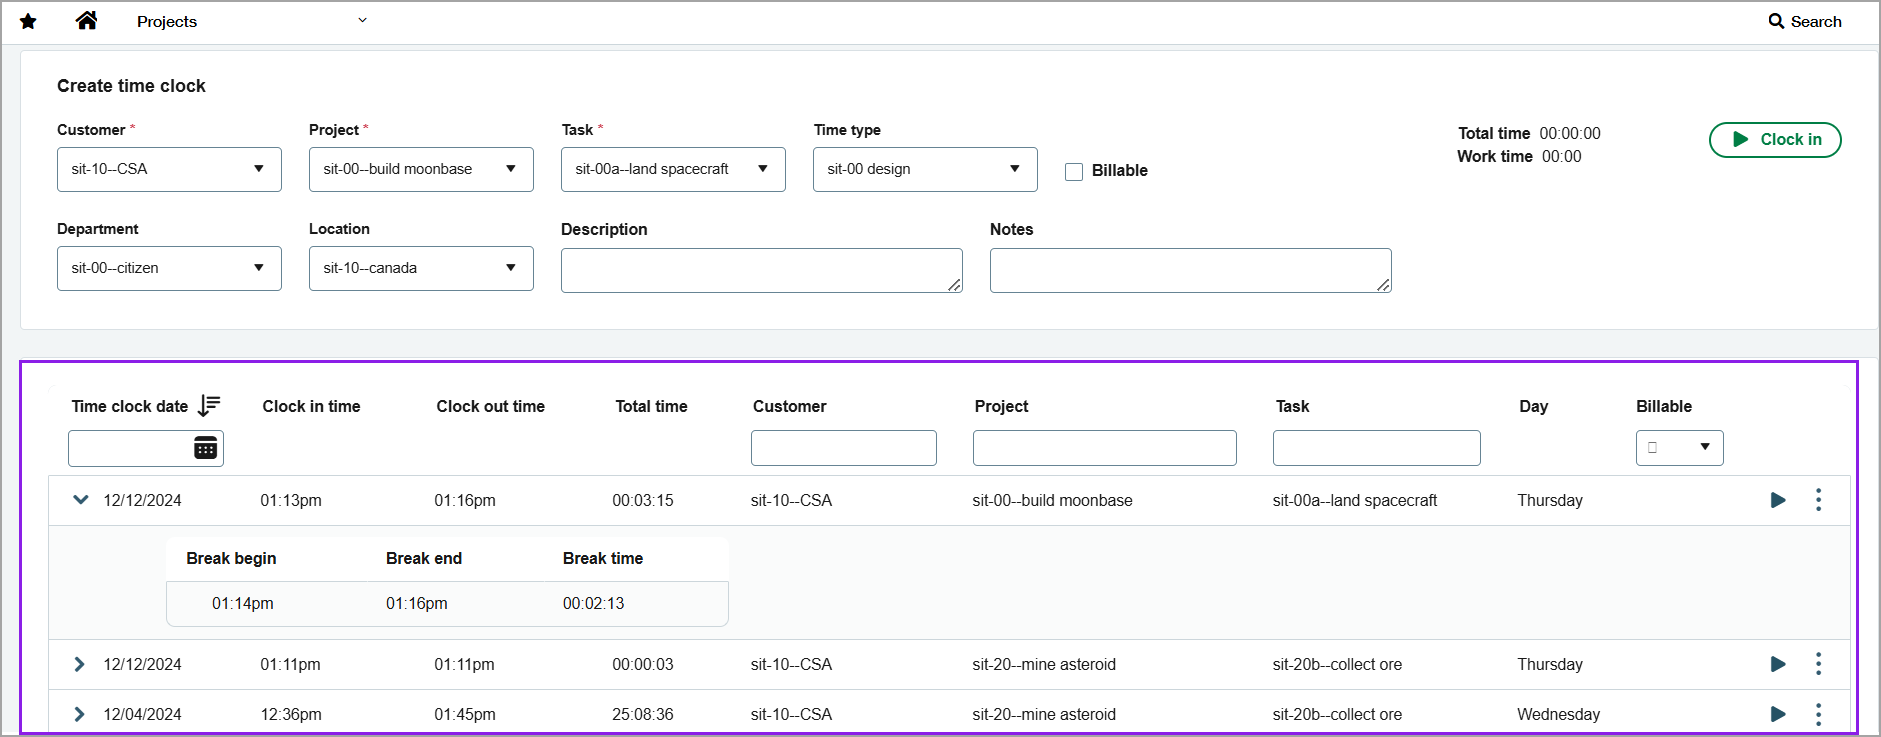Open the Projects navigation menu

pos(250,21)
